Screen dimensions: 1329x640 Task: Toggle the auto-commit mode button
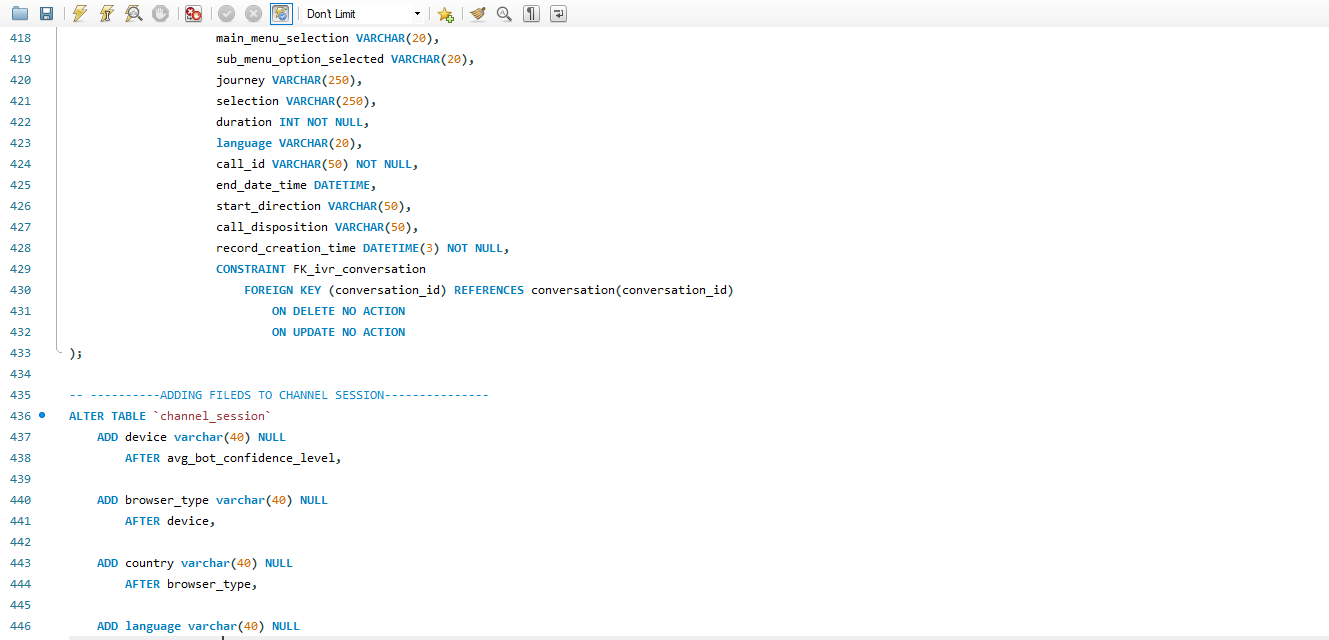281,14
